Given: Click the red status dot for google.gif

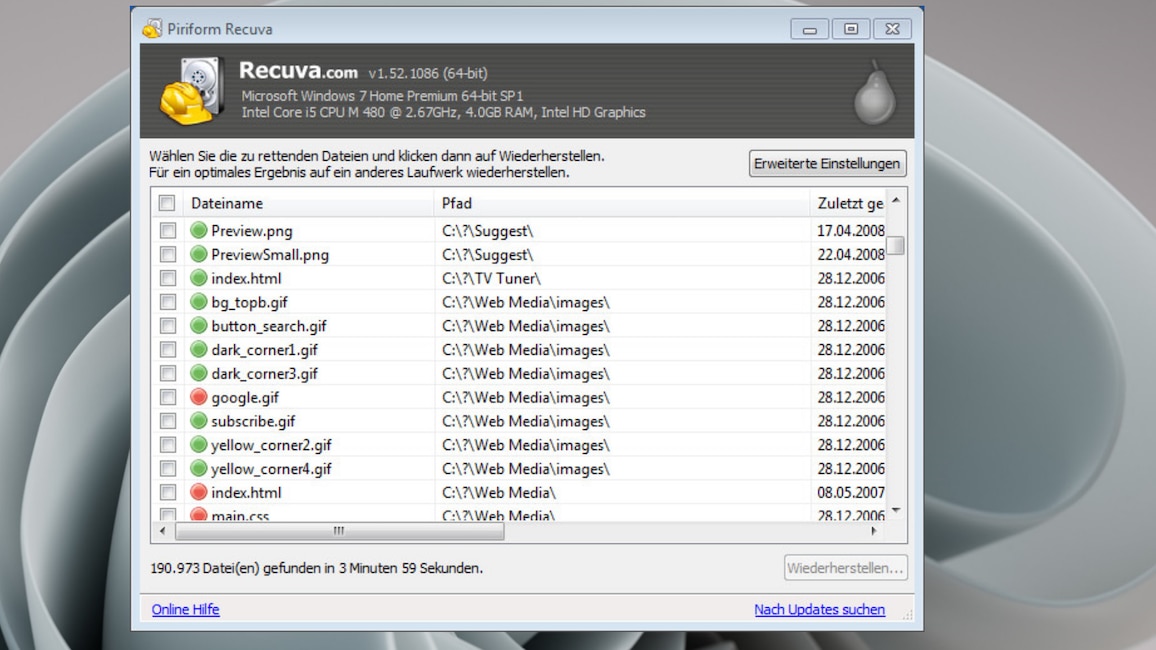Looking at the screenshot, I should coord(198,397).
